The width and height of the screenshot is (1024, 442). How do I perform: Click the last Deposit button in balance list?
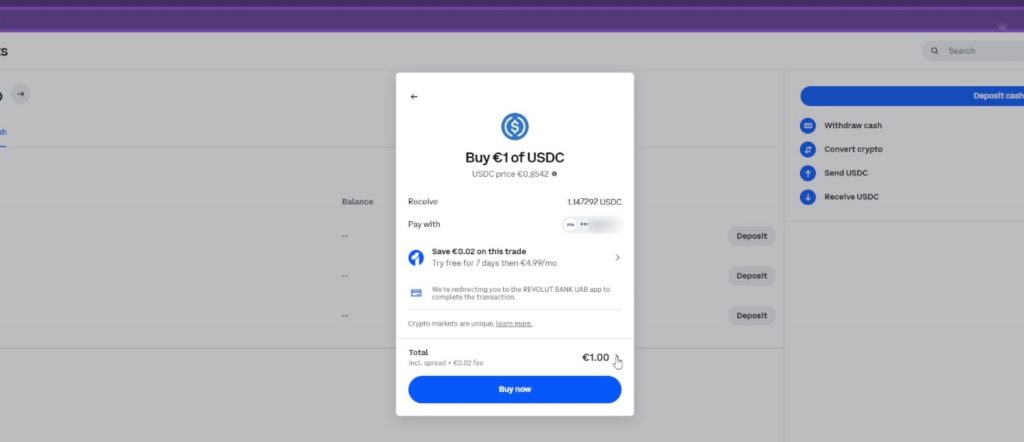click(752, 316)
